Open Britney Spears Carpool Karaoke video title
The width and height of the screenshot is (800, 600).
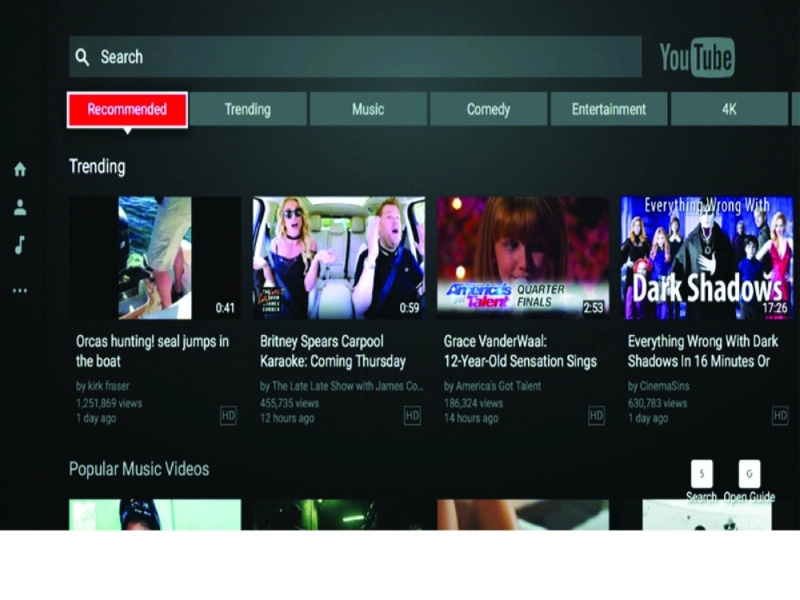[x=333, y=351]
